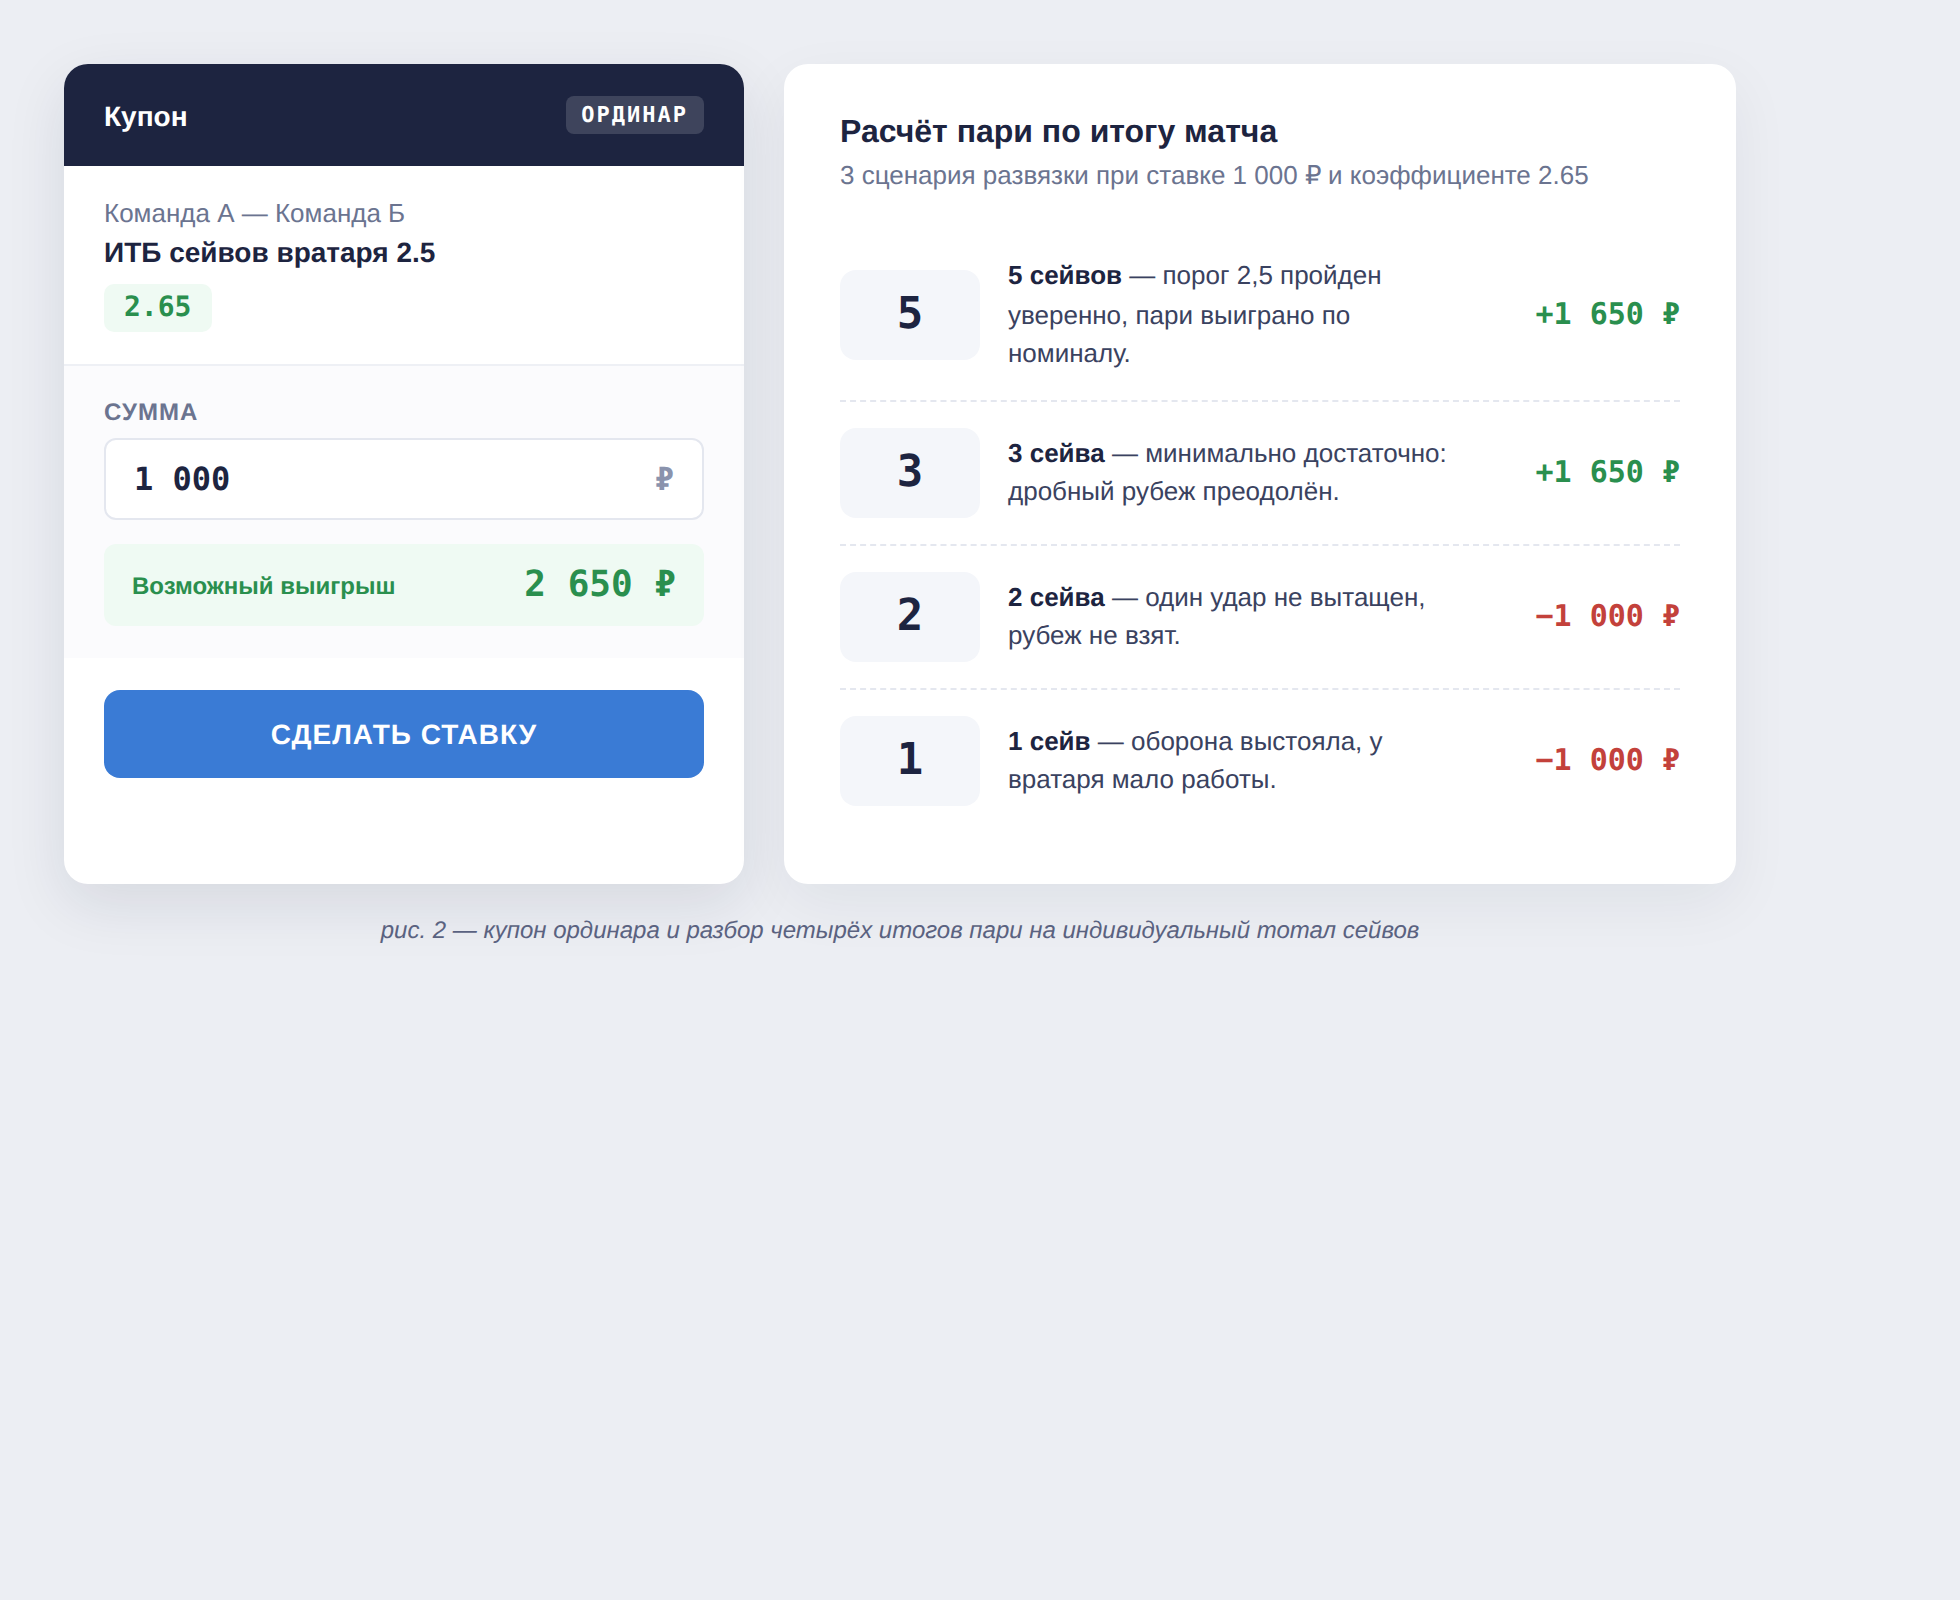The height and width of the screenshot is (1600, 1960).
Task: Click the Команда А — Команда Б match label
Action: click(254, 213)
